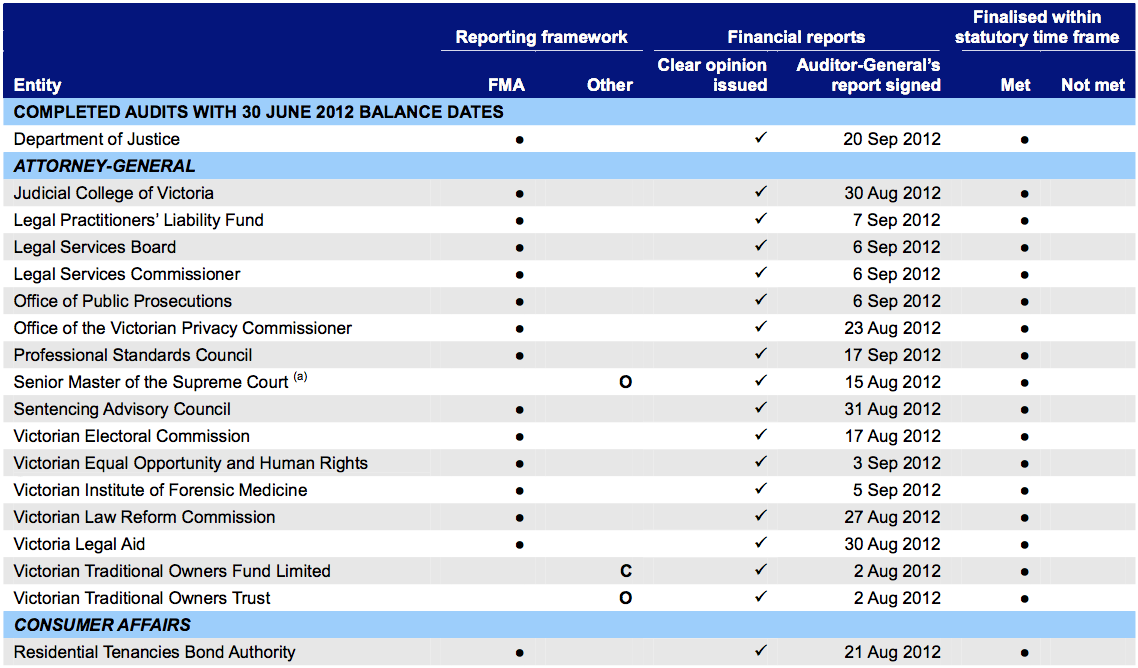Click the Victorian Law Reform Commission entity name

(x=145, y=517)
